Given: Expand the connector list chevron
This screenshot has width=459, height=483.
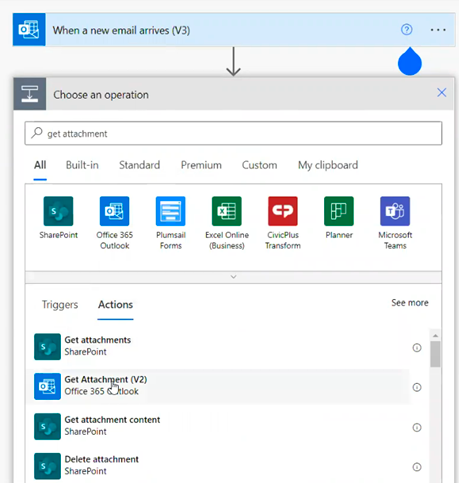Looking at the screenshot, I should (x=233, y=277).
